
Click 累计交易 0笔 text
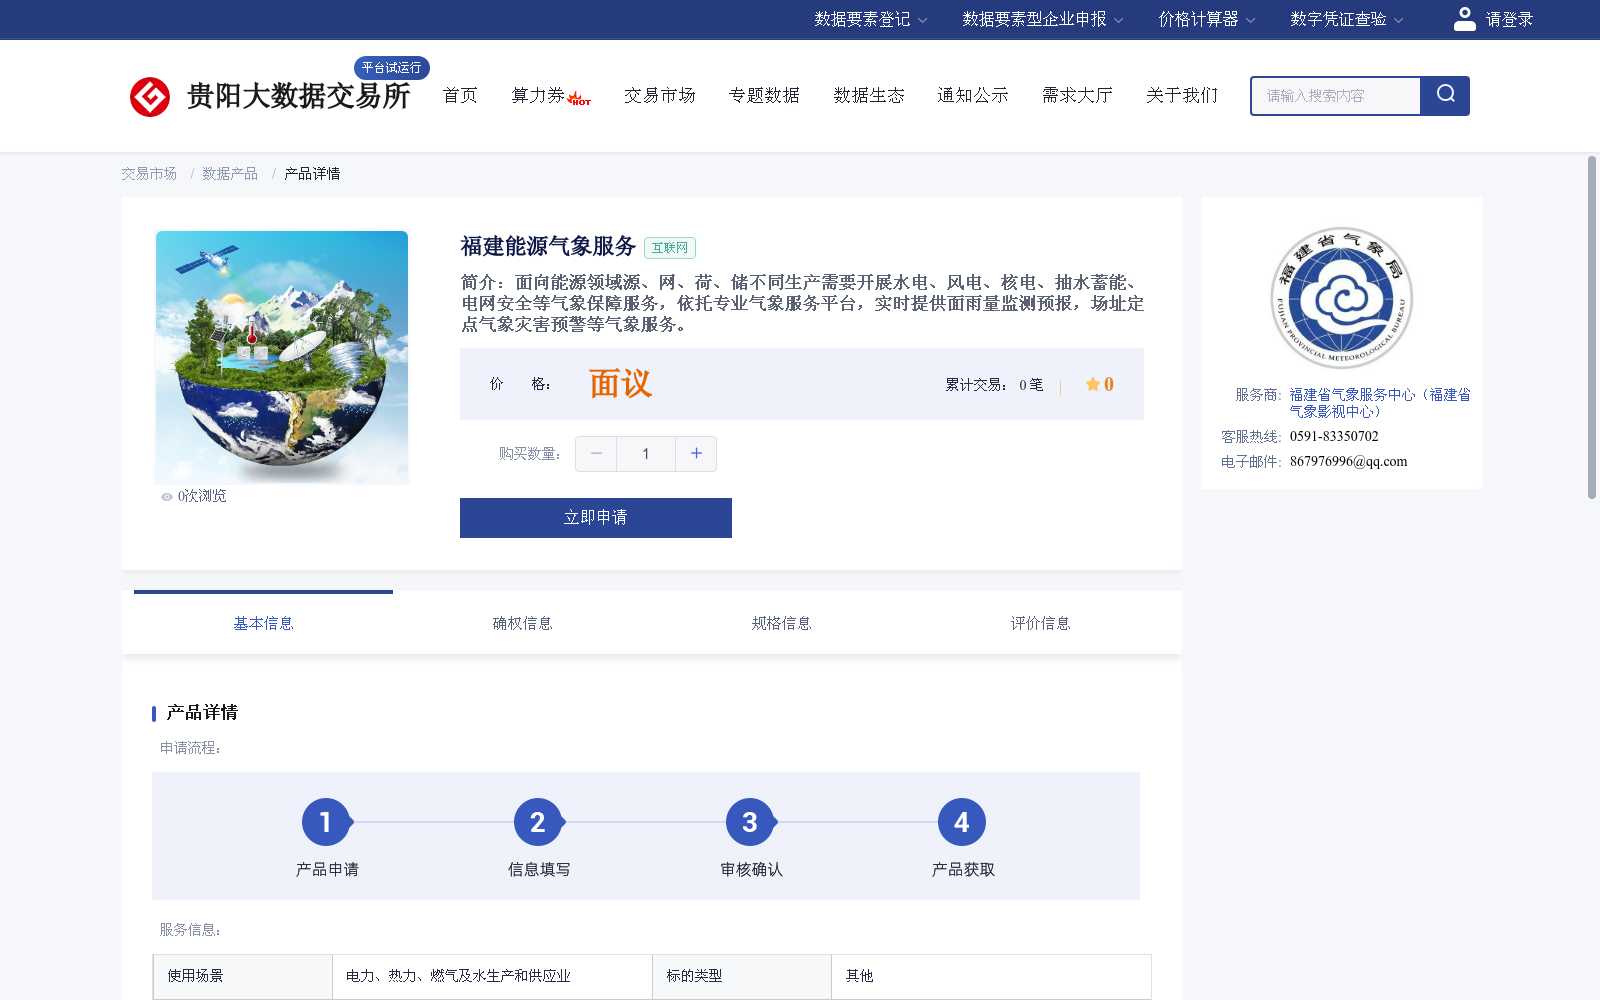pyautogui.click(x=994, y=385)
